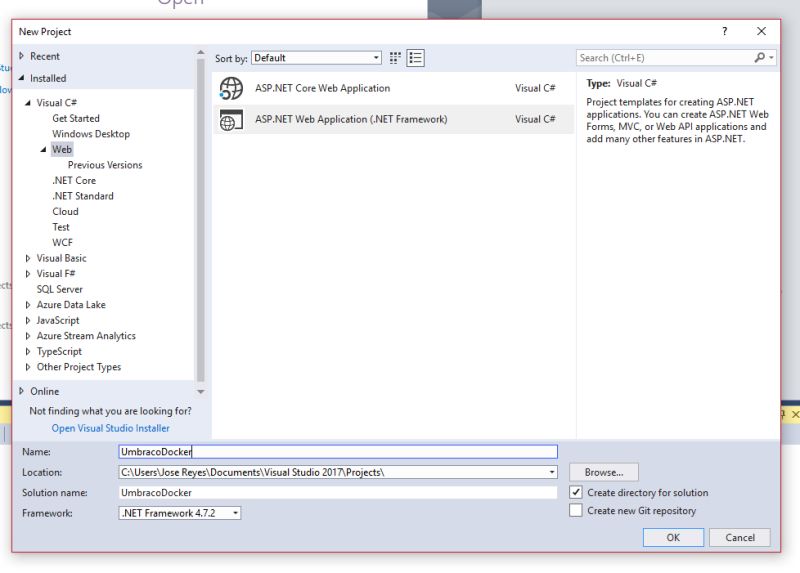Click the Cancel button
The image size is (800, 573).
pyautogui.click(x=740, y=537)
